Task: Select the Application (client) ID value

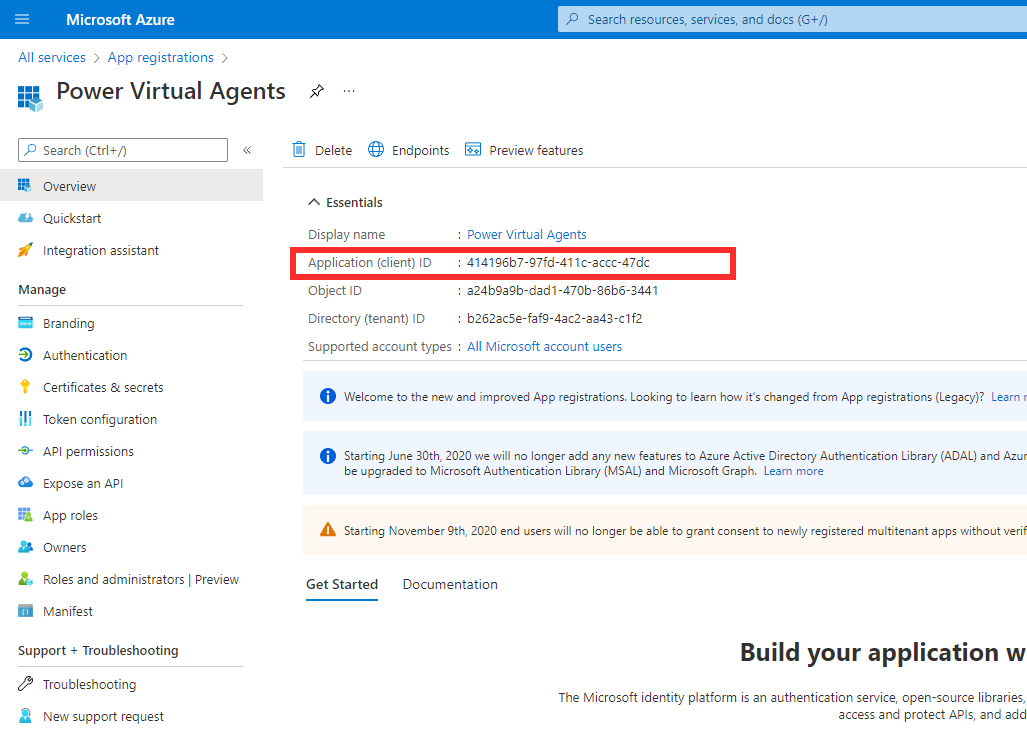Action: [x=558, y=262]
